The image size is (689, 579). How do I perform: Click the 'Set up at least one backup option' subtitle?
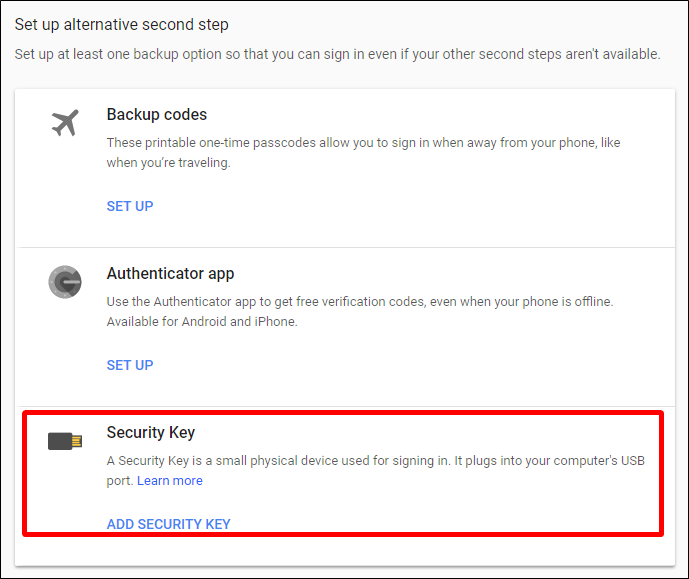tap(337, 53)
